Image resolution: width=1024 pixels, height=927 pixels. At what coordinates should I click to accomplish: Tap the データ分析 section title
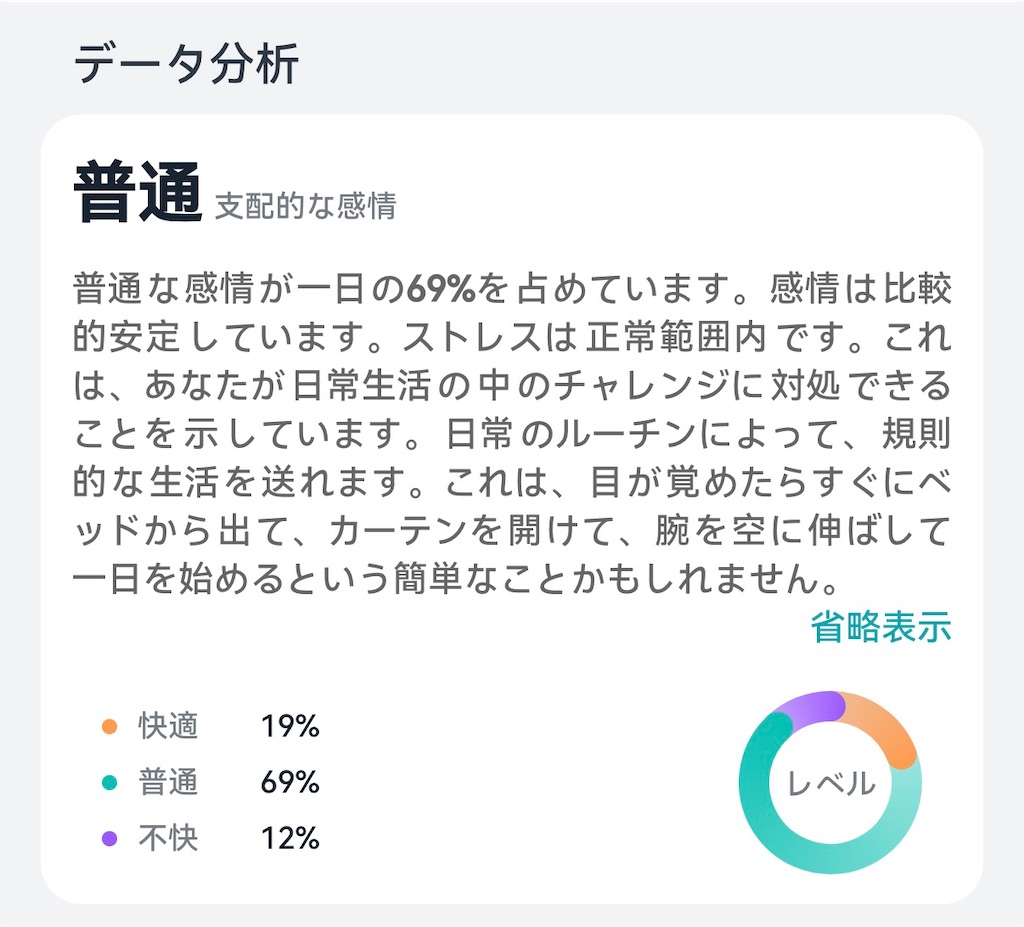(186, 66)
